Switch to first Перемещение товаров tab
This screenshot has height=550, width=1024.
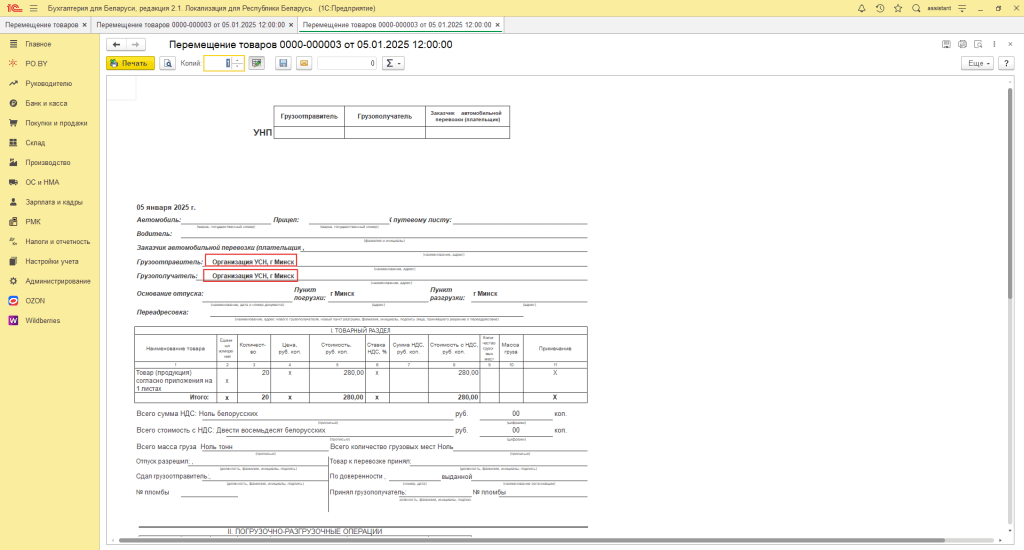(x=41, y=25)
